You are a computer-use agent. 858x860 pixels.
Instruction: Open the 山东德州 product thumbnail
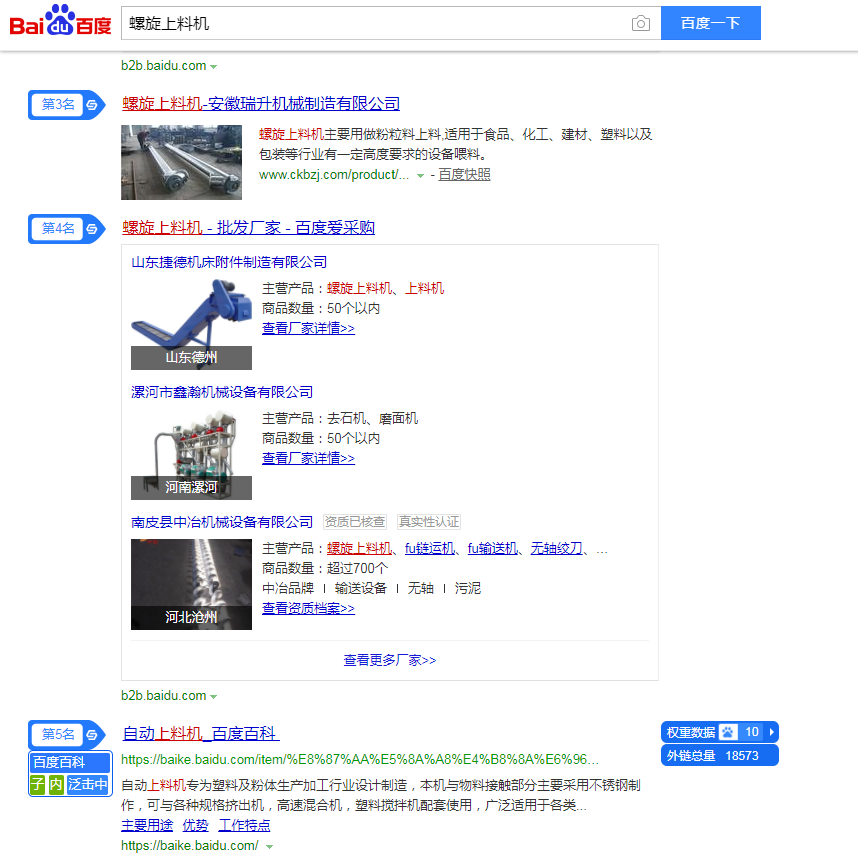coord(191,324)
